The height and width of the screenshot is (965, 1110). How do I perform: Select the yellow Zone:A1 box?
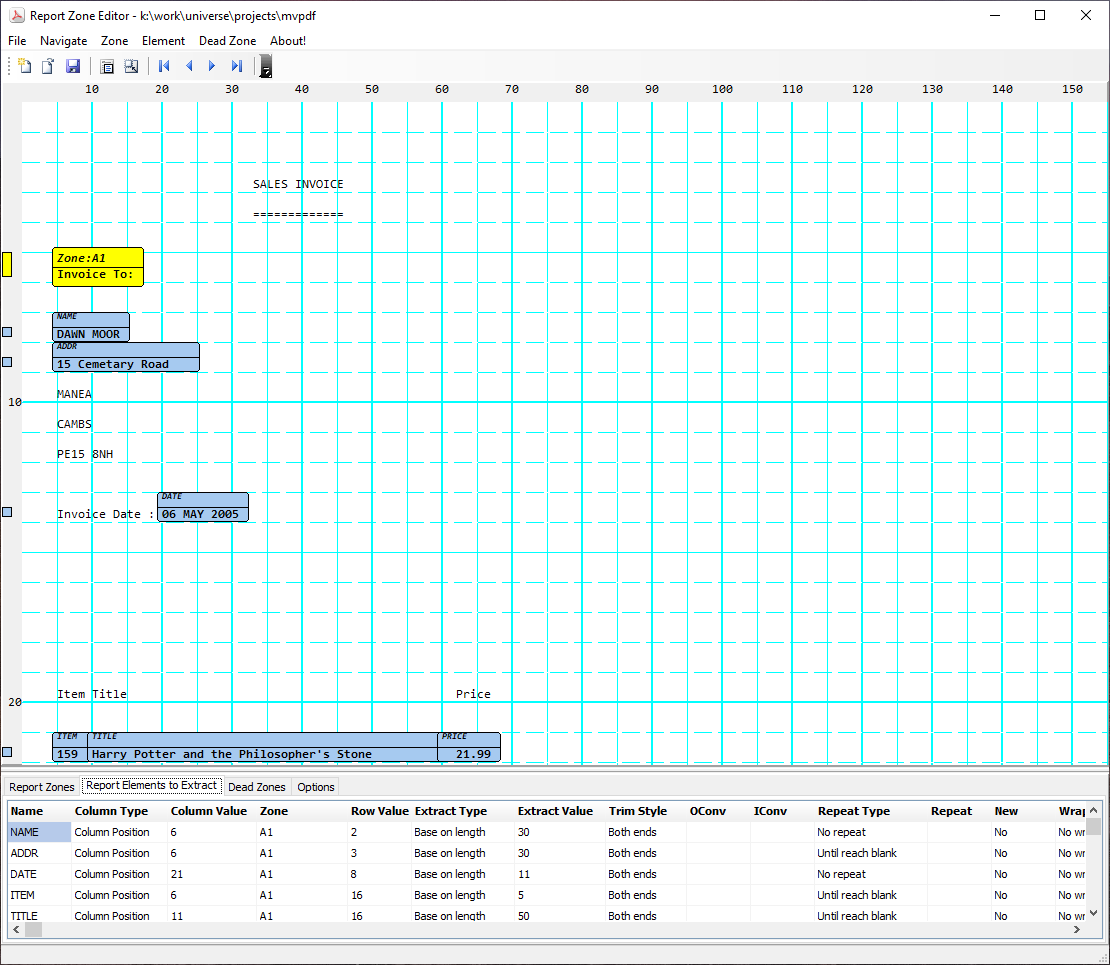pos(98,267)
